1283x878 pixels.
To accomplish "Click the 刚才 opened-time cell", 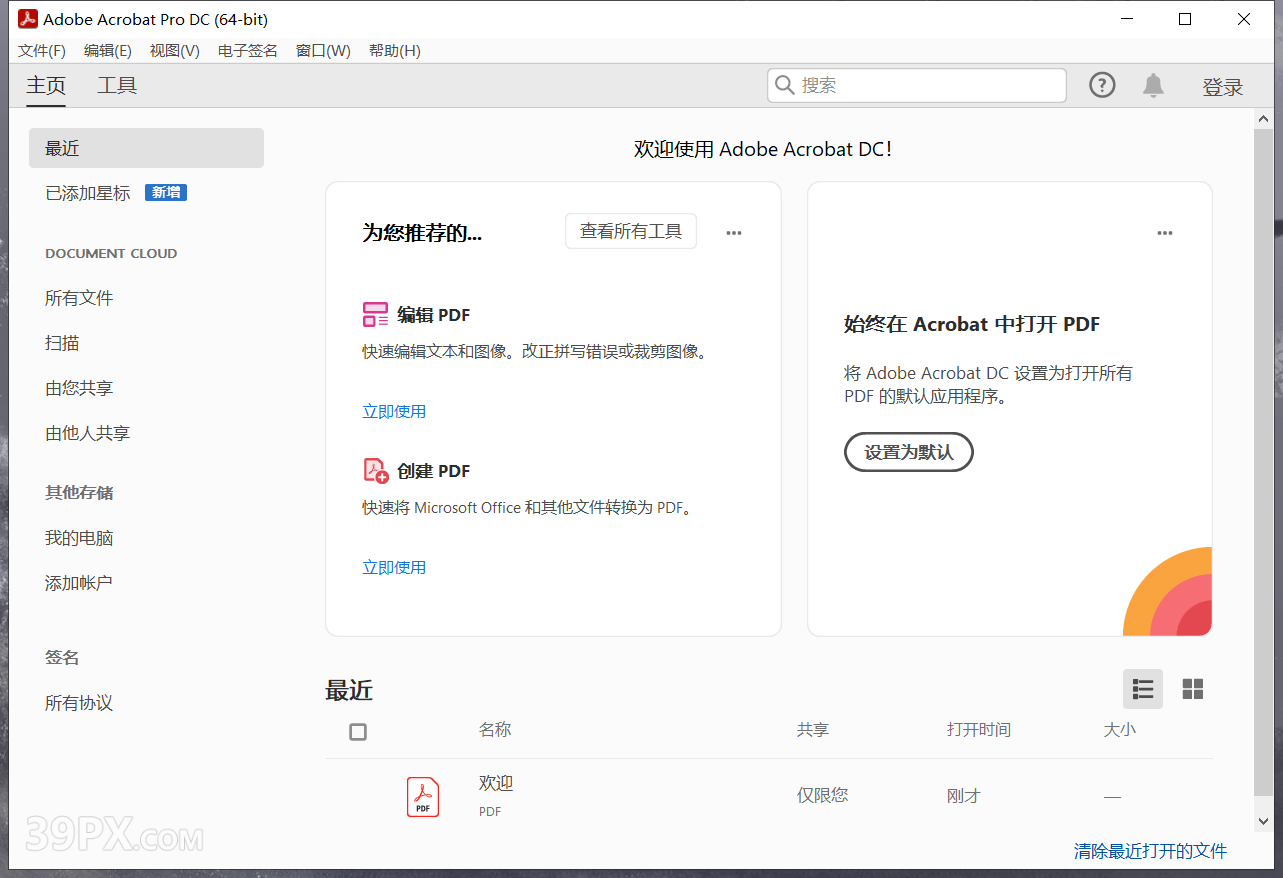I will click(964, 796).
